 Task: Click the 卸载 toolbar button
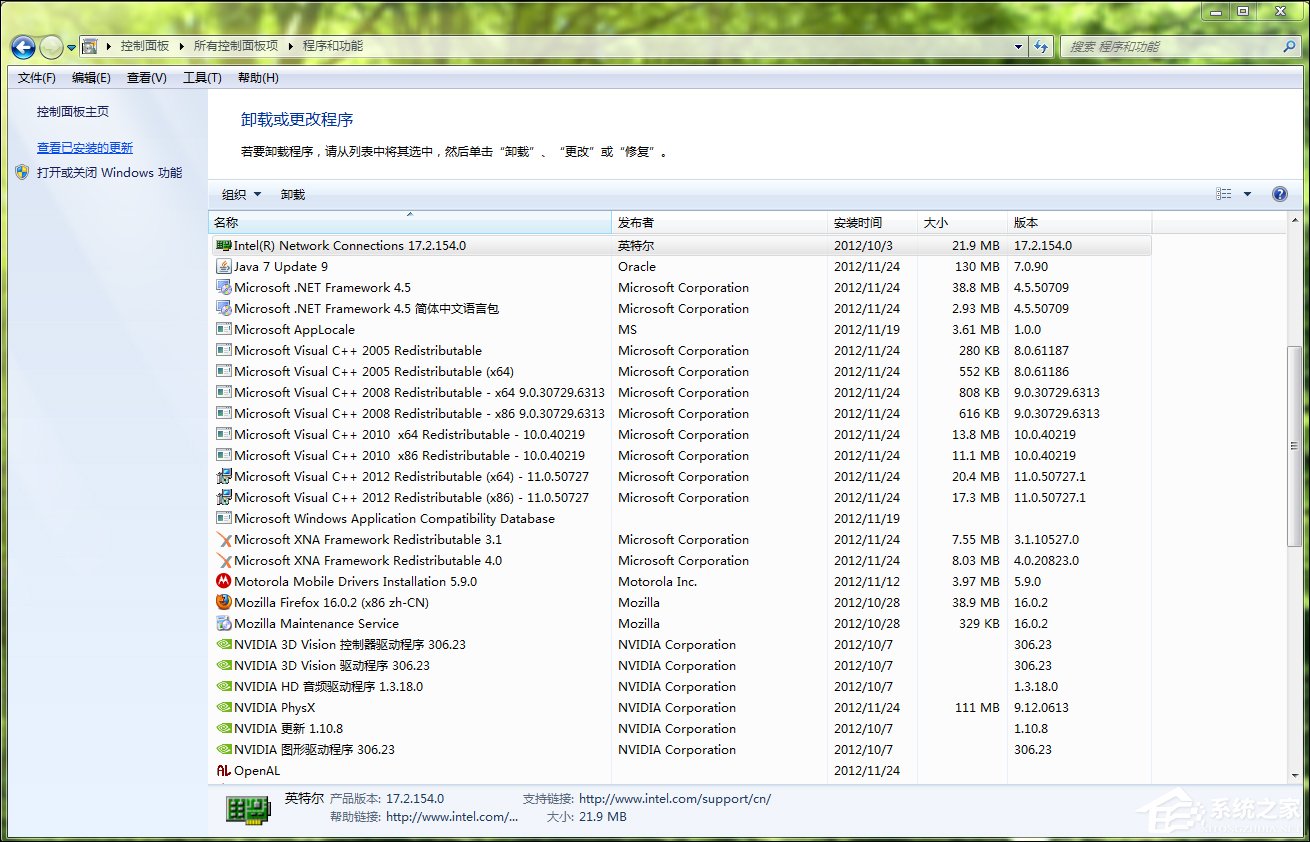[293, 194]
